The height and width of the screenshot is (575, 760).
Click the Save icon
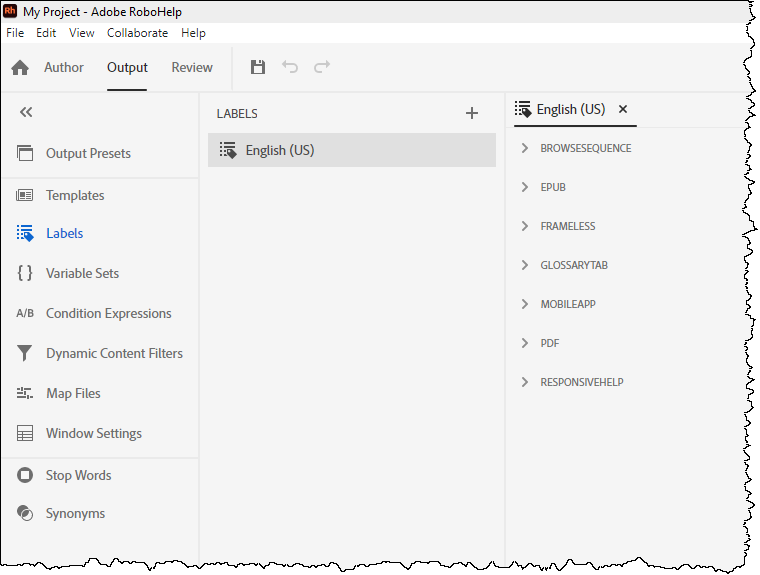point(258,68)
